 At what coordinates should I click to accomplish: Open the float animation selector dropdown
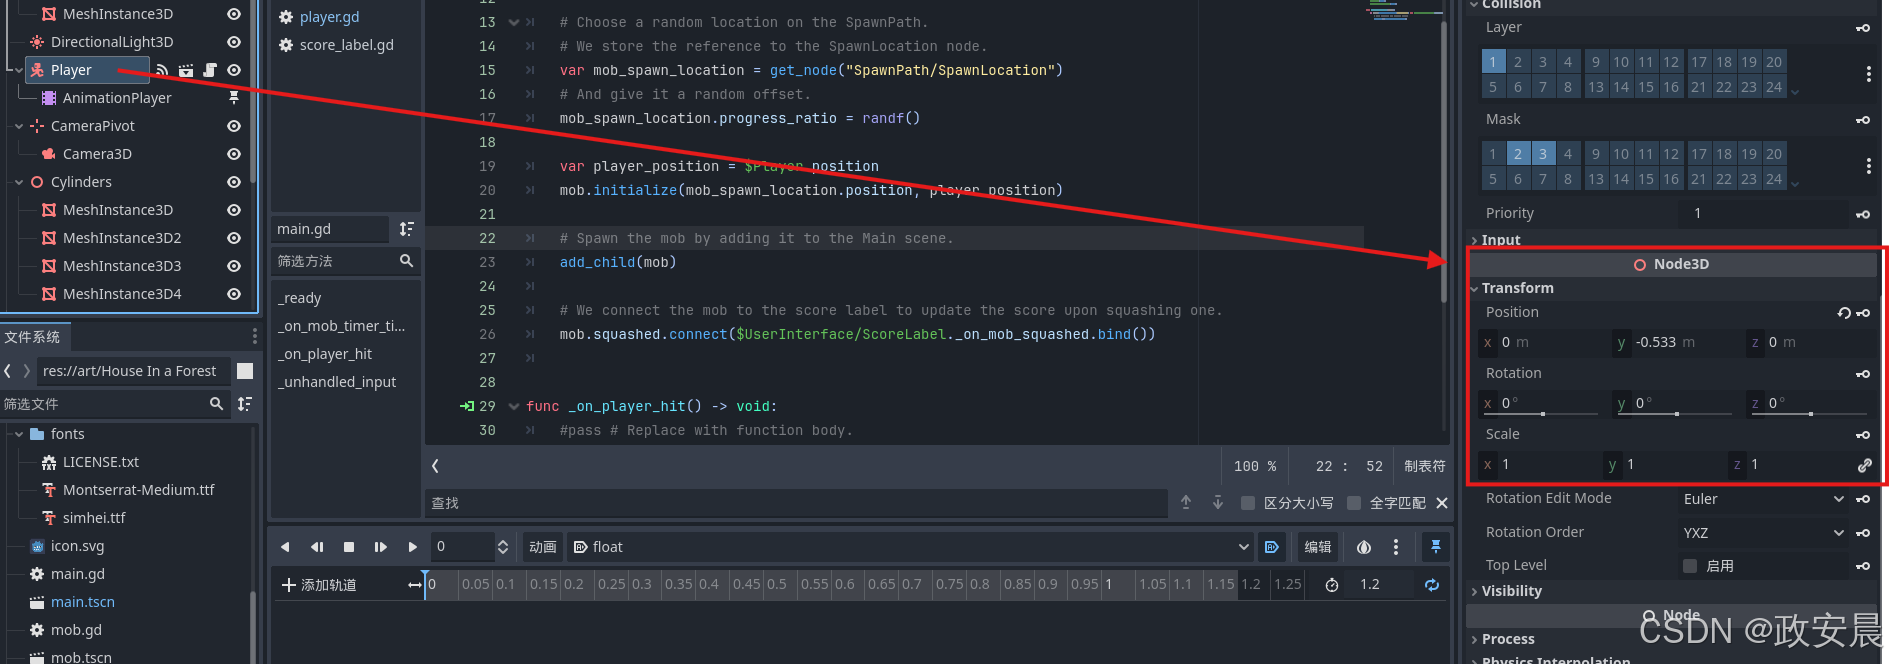911,547
